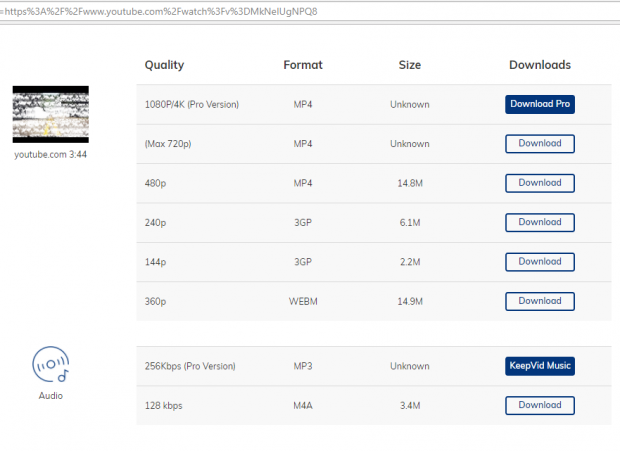Click the audio headphone music icon
This screenshot has height=451, width=620.
(50, 366)
